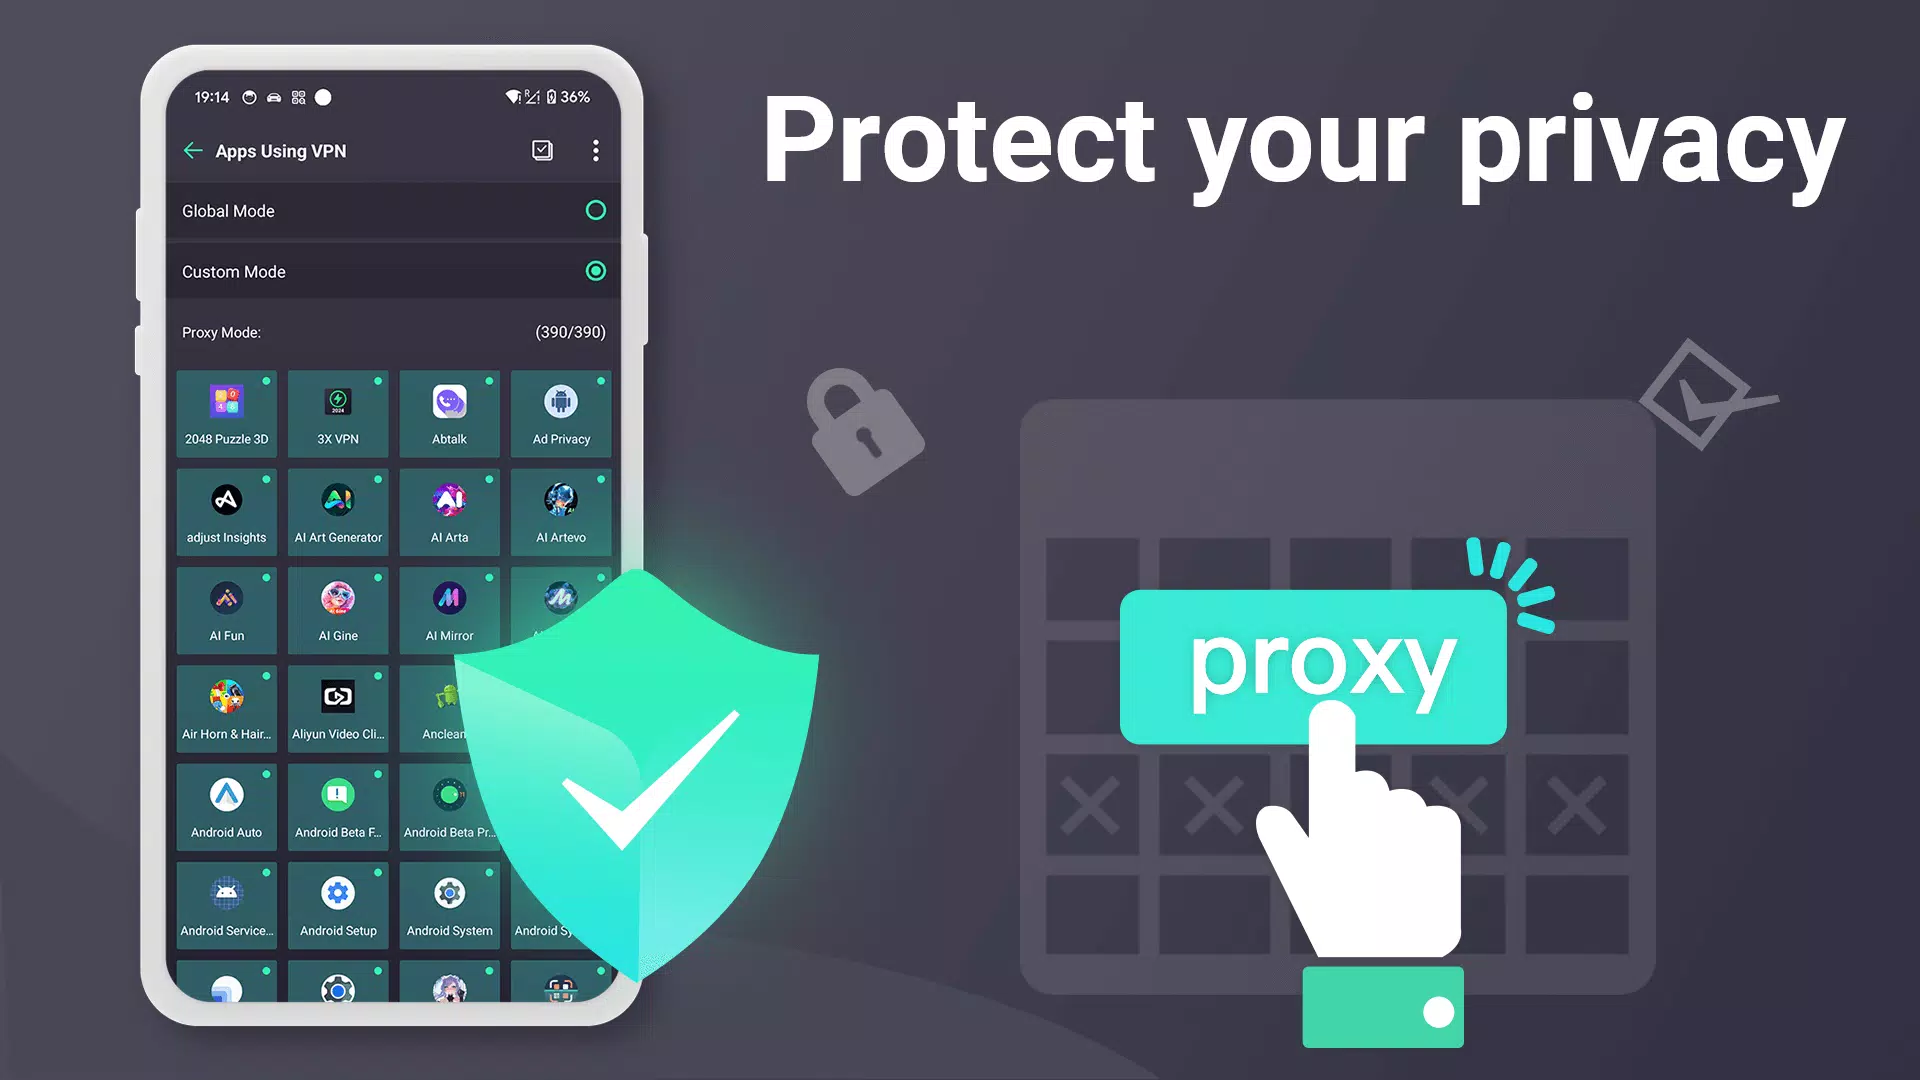The width and height of the screenshot is (1920, 1080).
Task: Open the three-dot overflow menu
Action: point(596,149)
